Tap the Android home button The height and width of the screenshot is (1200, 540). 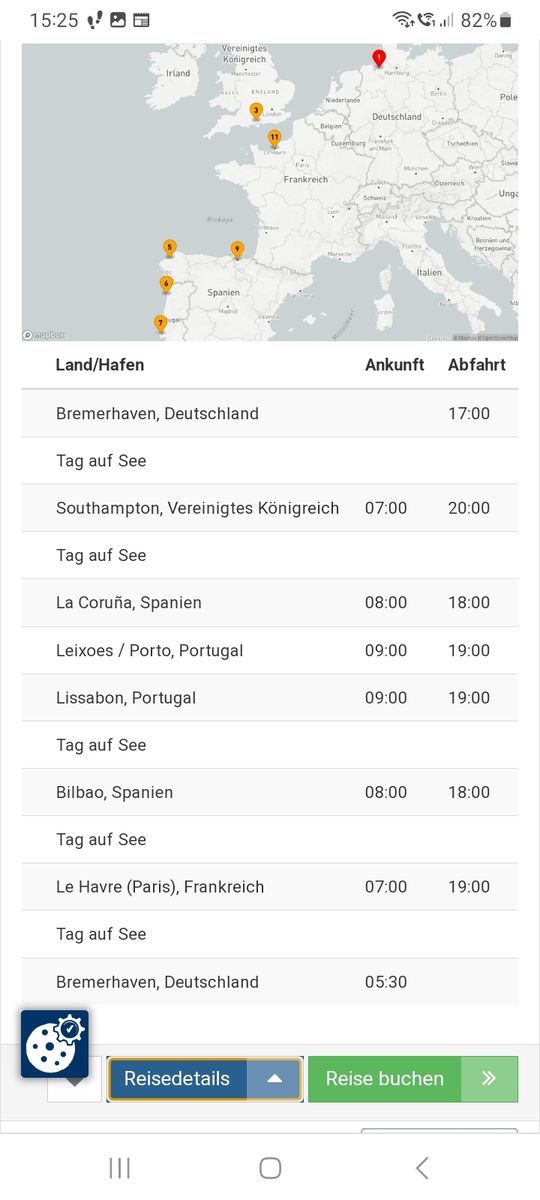pyautogui.click(x=270, y=1167)
